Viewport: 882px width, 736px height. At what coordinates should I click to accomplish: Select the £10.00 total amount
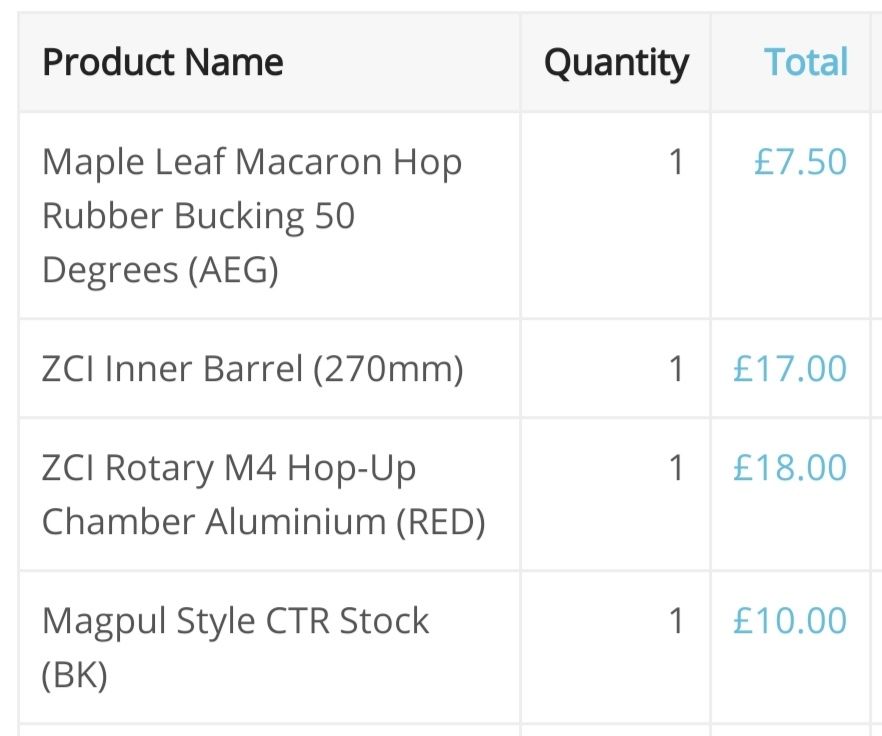(x=790, y=621)
